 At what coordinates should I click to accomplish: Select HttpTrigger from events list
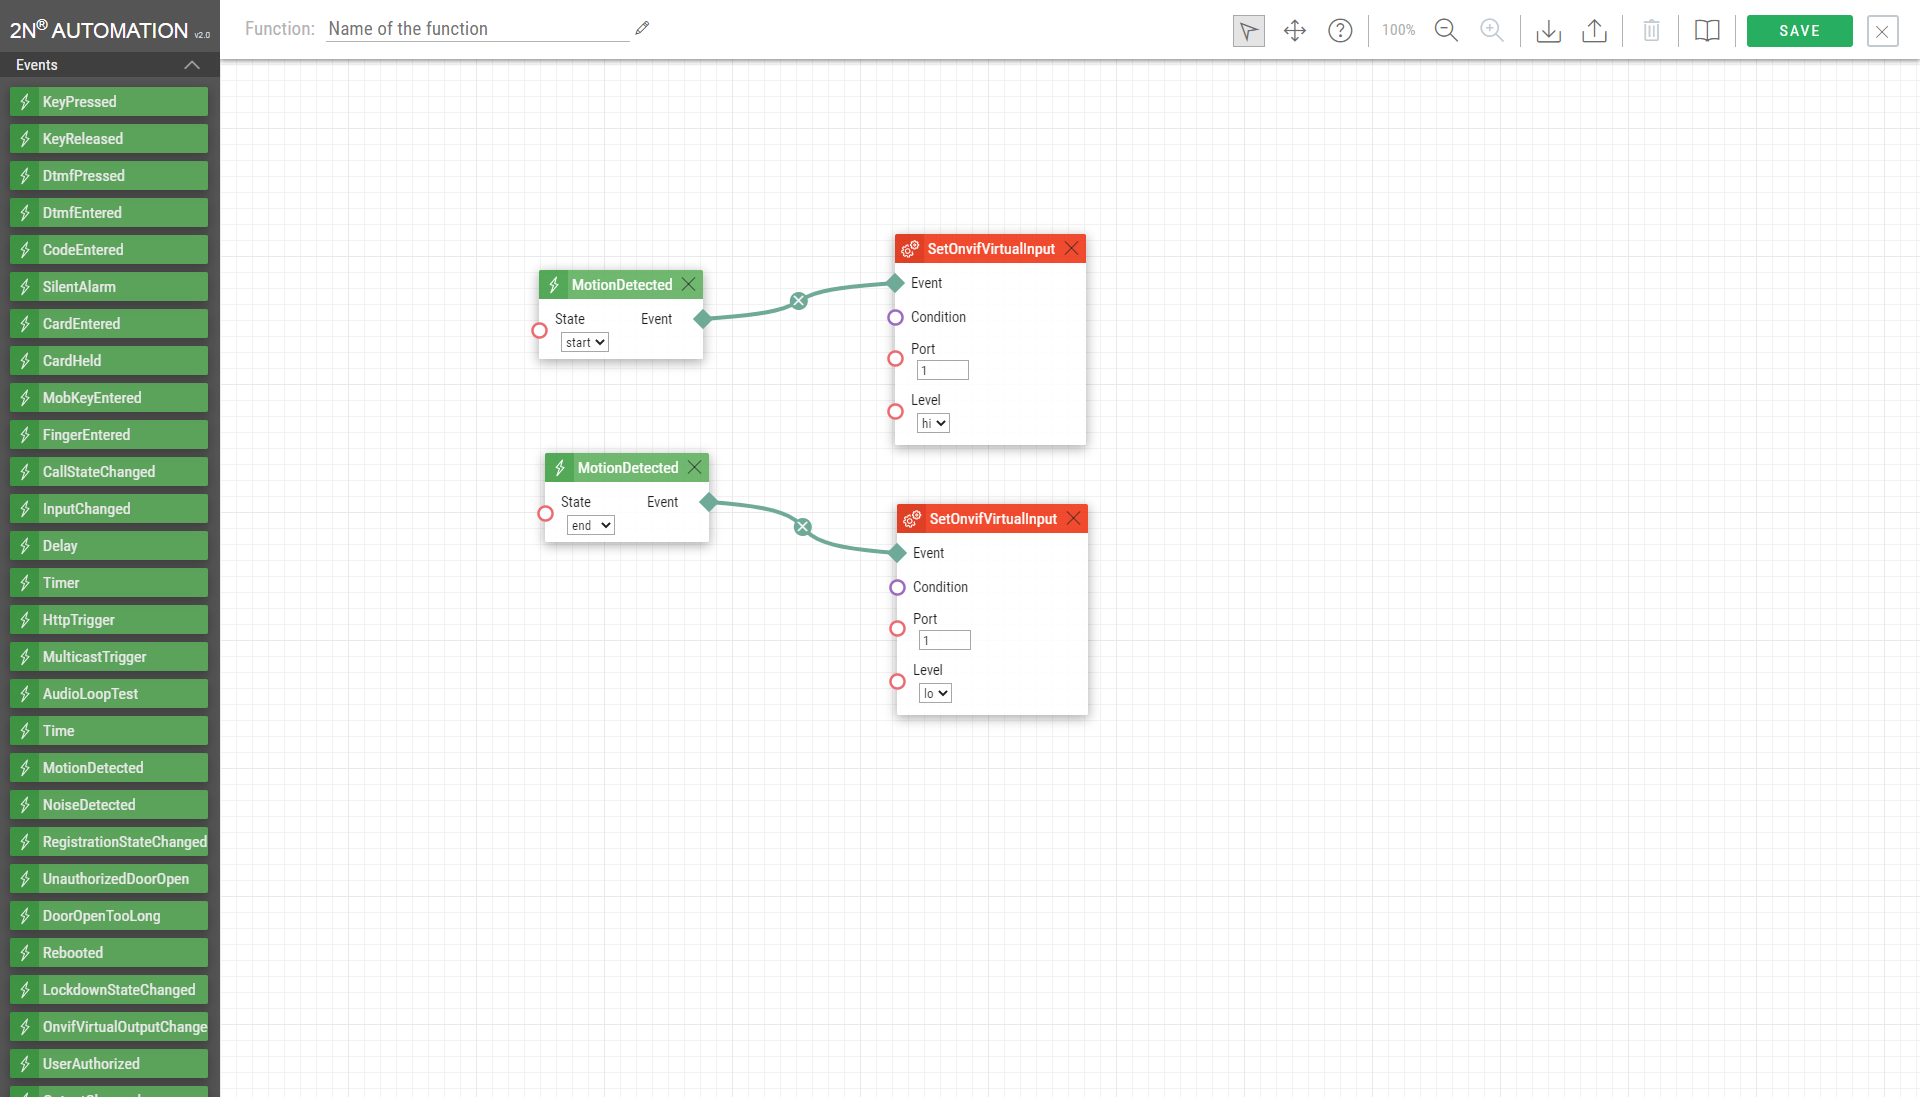[109, 620]
